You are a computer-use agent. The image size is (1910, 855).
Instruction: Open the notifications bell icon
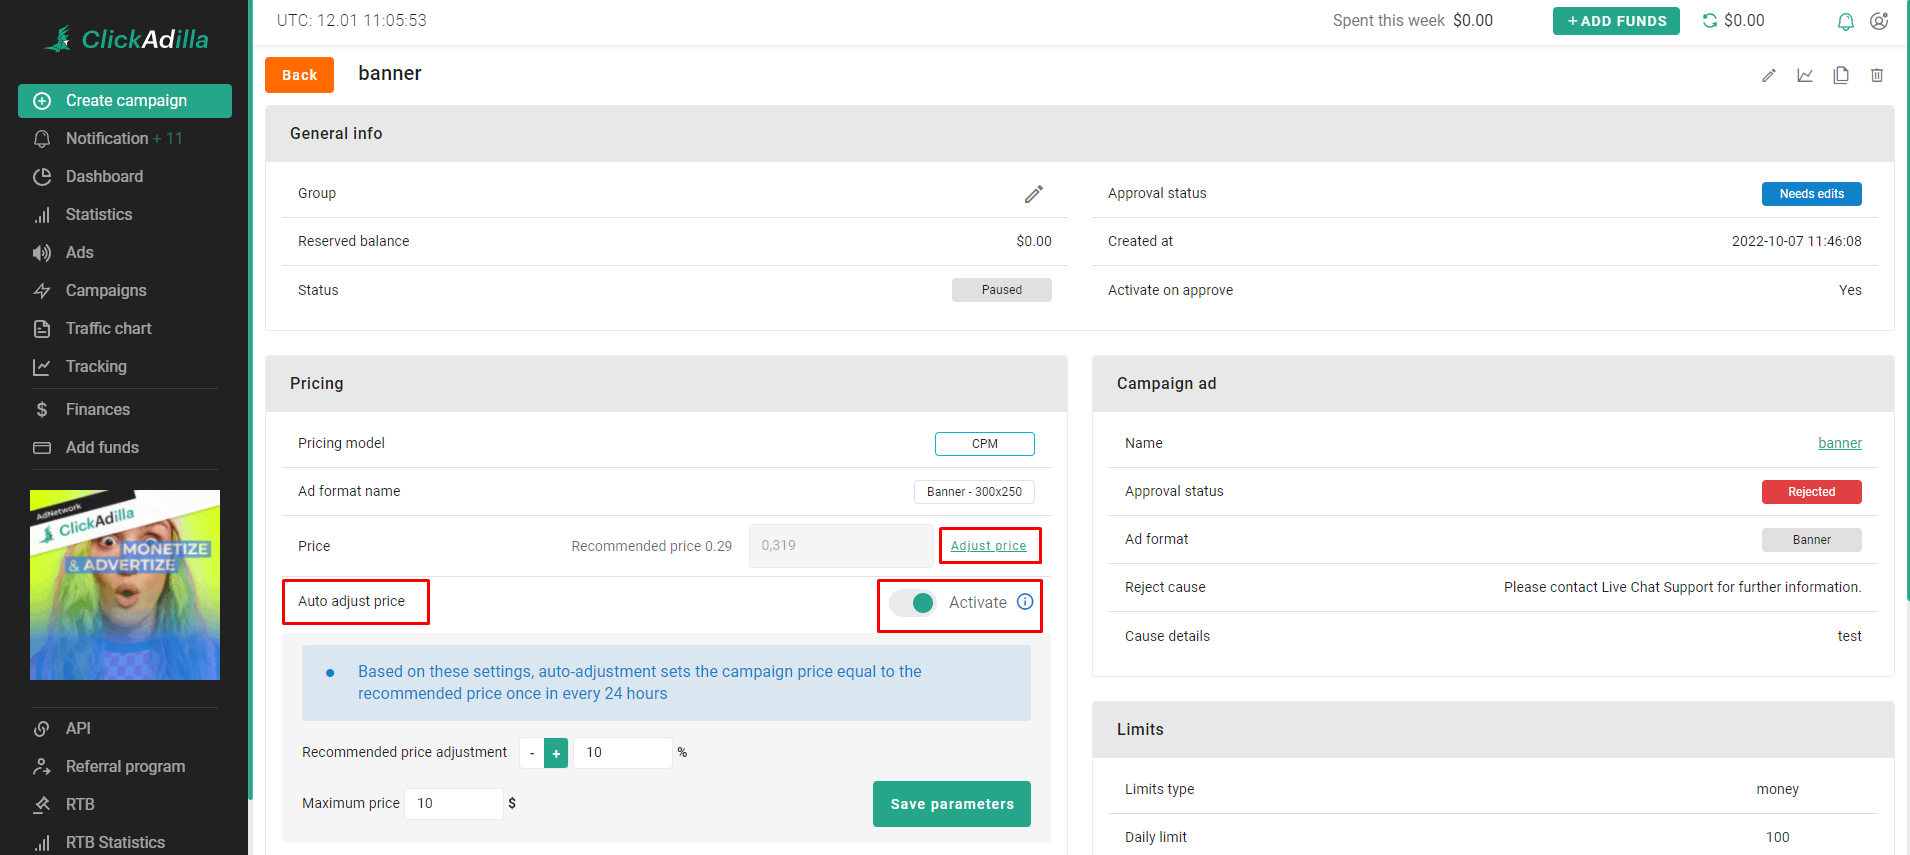(x=1846, y=21)
